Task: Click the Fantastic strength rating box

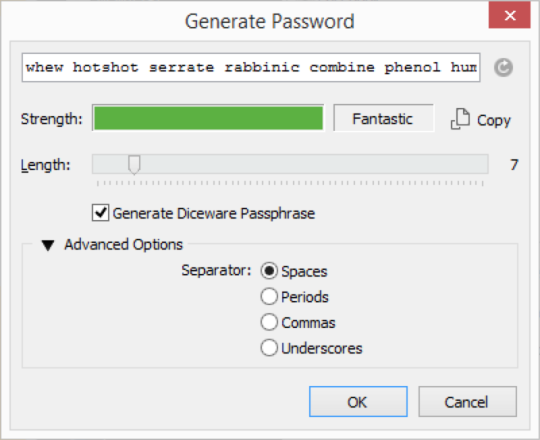Action: point(383,119)
